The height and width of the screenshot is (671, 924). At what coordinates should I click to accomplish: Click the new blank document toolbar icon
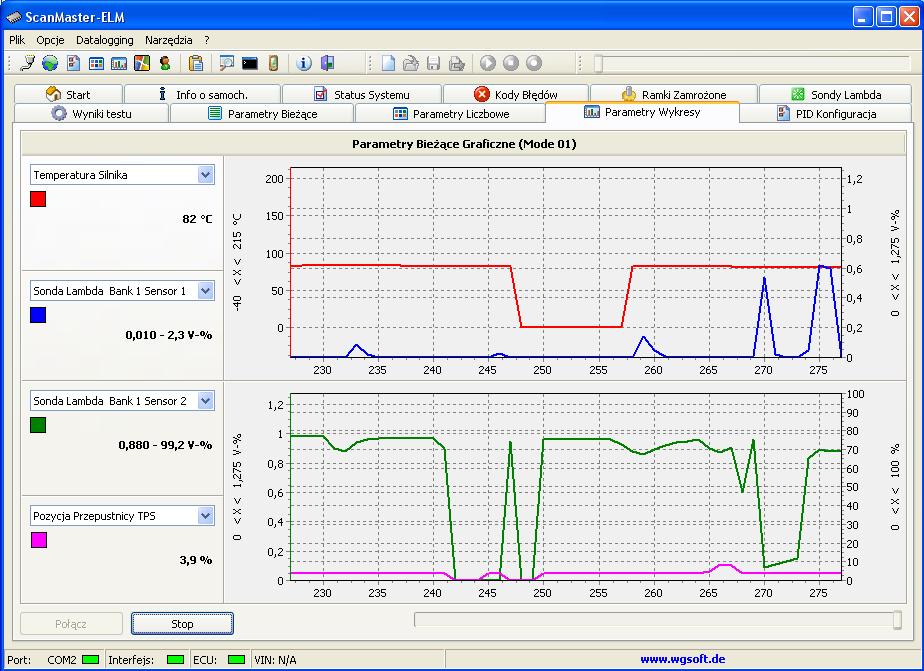[388, 63]
